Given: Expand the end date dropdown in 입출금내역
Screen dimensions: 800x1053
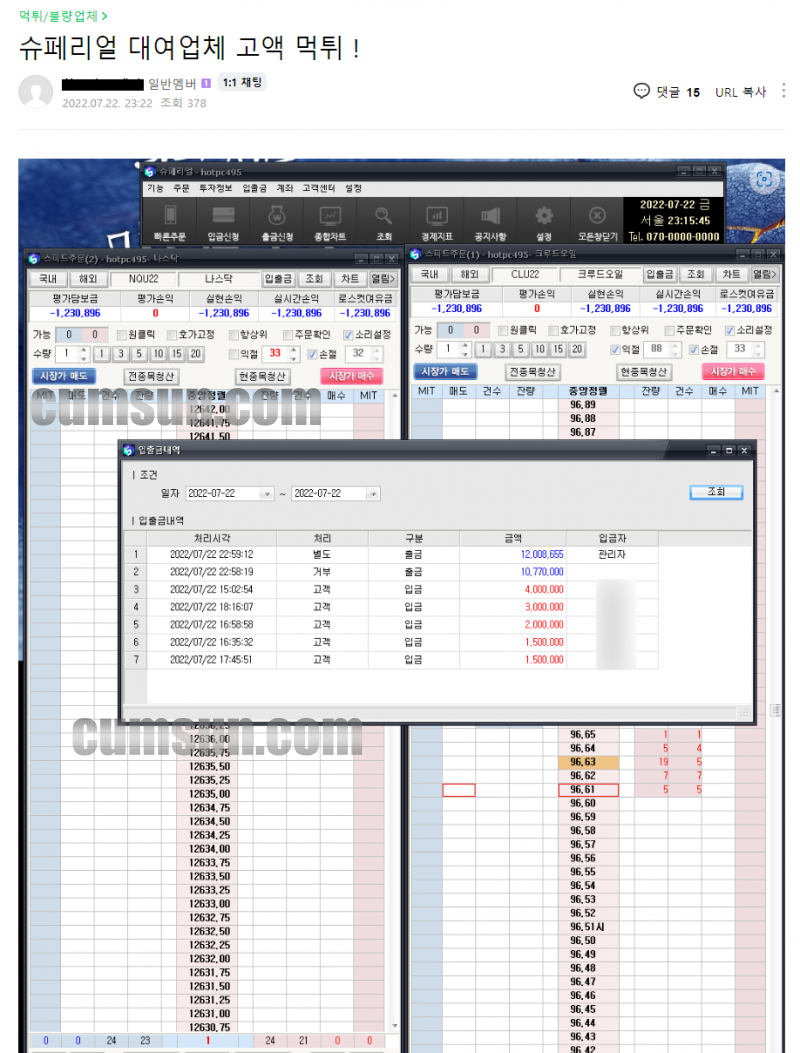Looking at the screenshot, I should click(372, 494).
